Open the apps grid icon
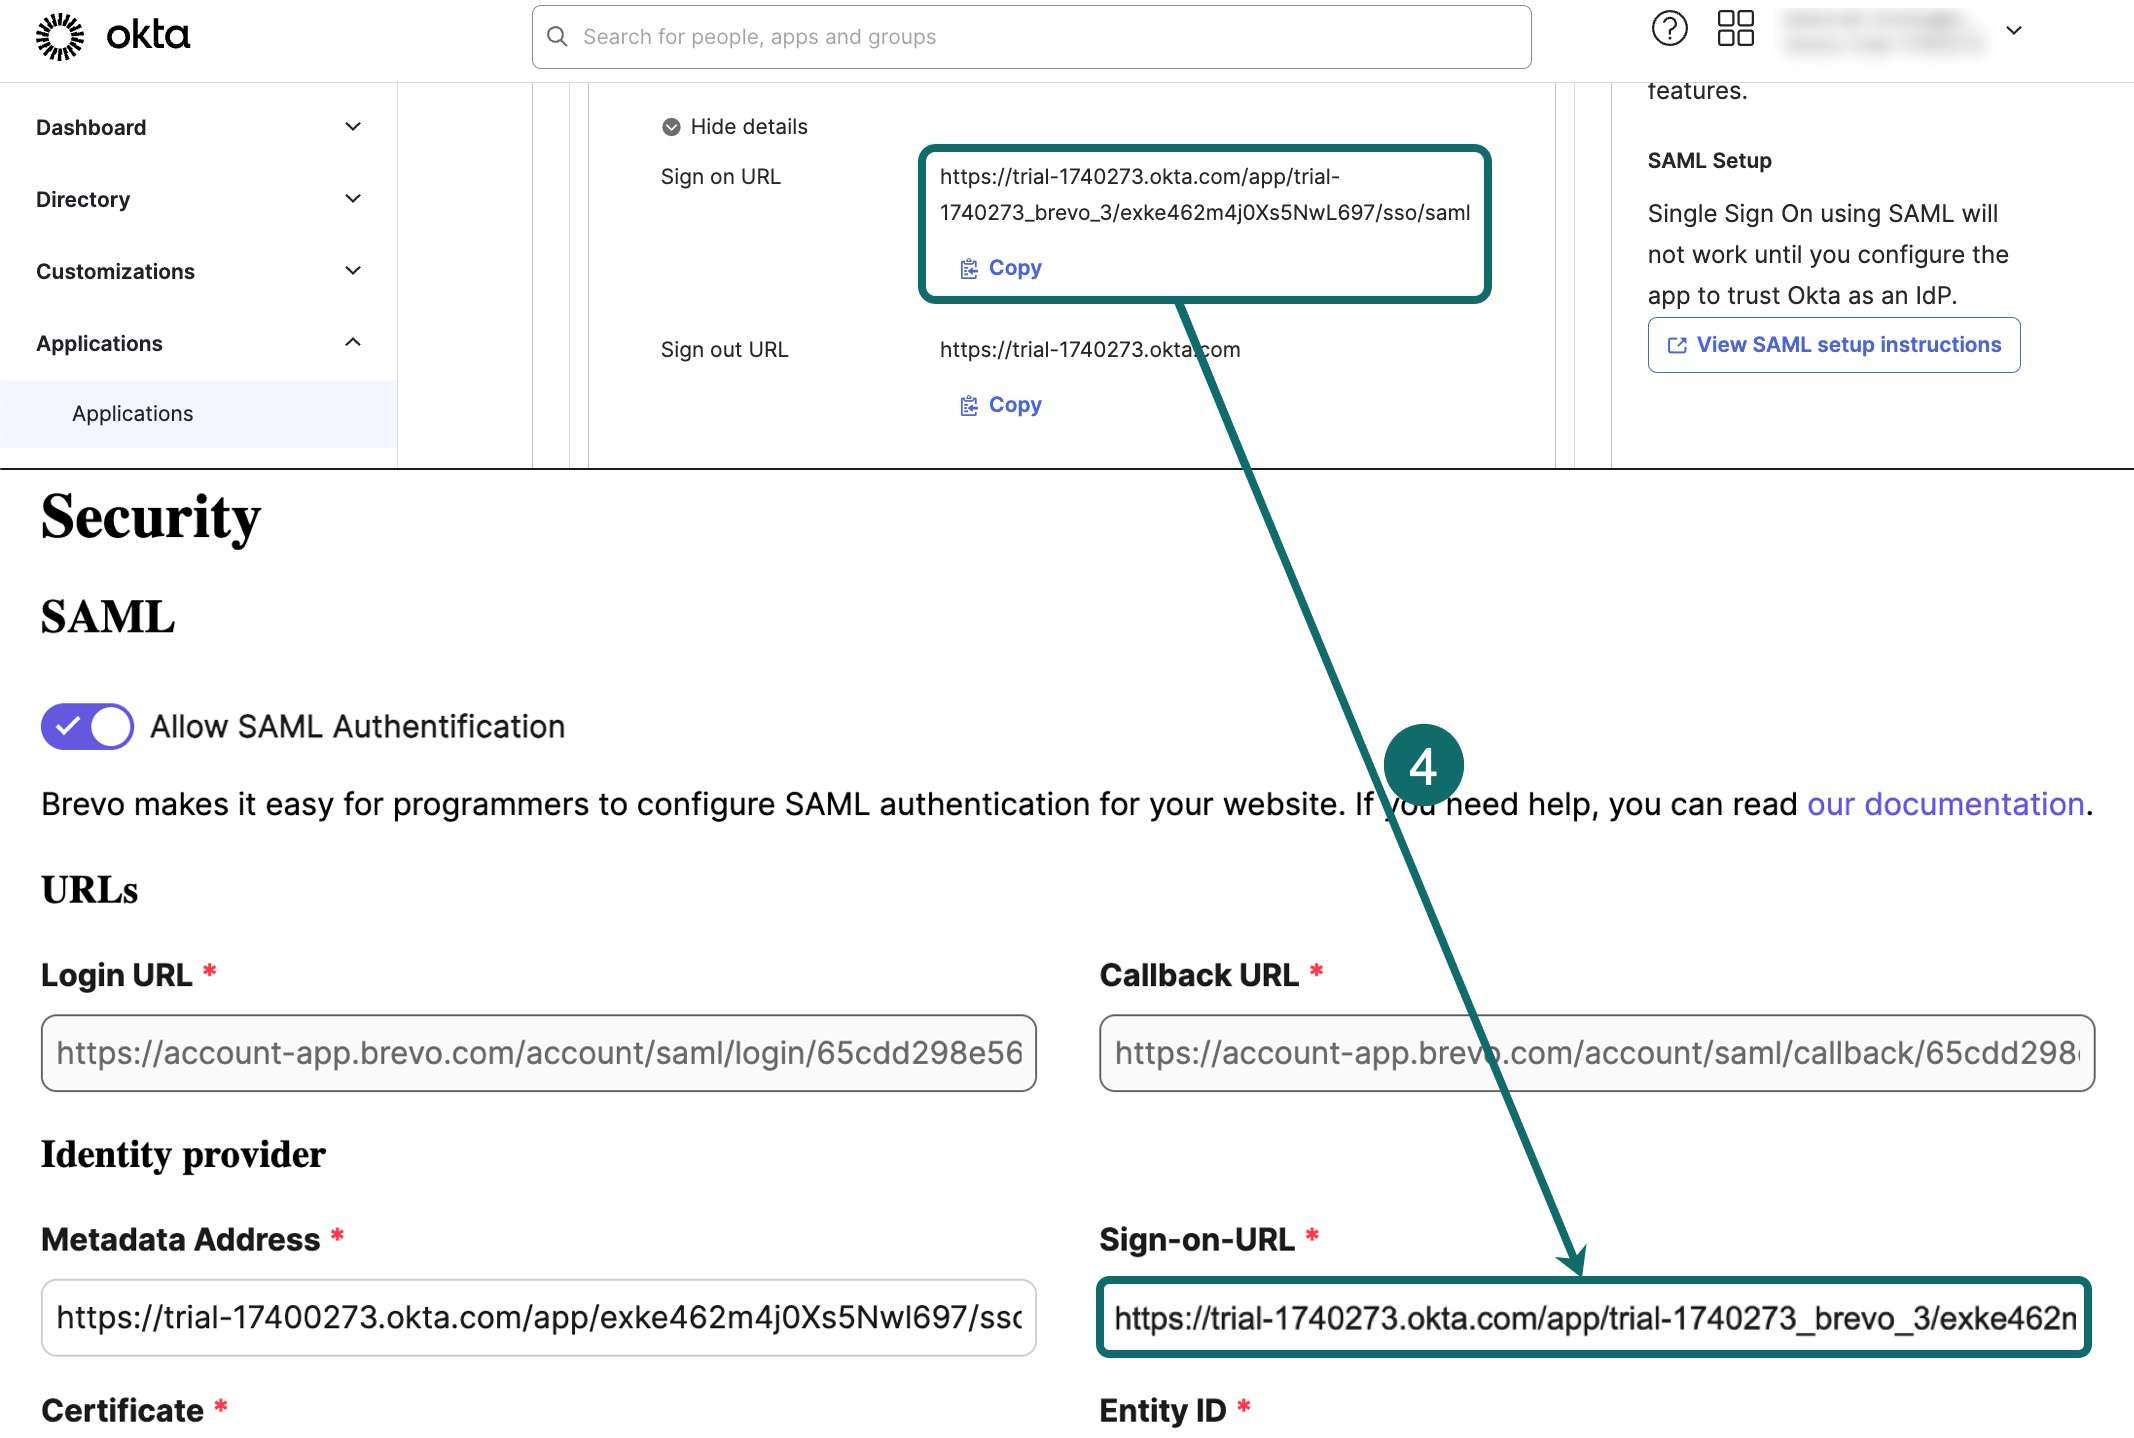 [1735, 30]
